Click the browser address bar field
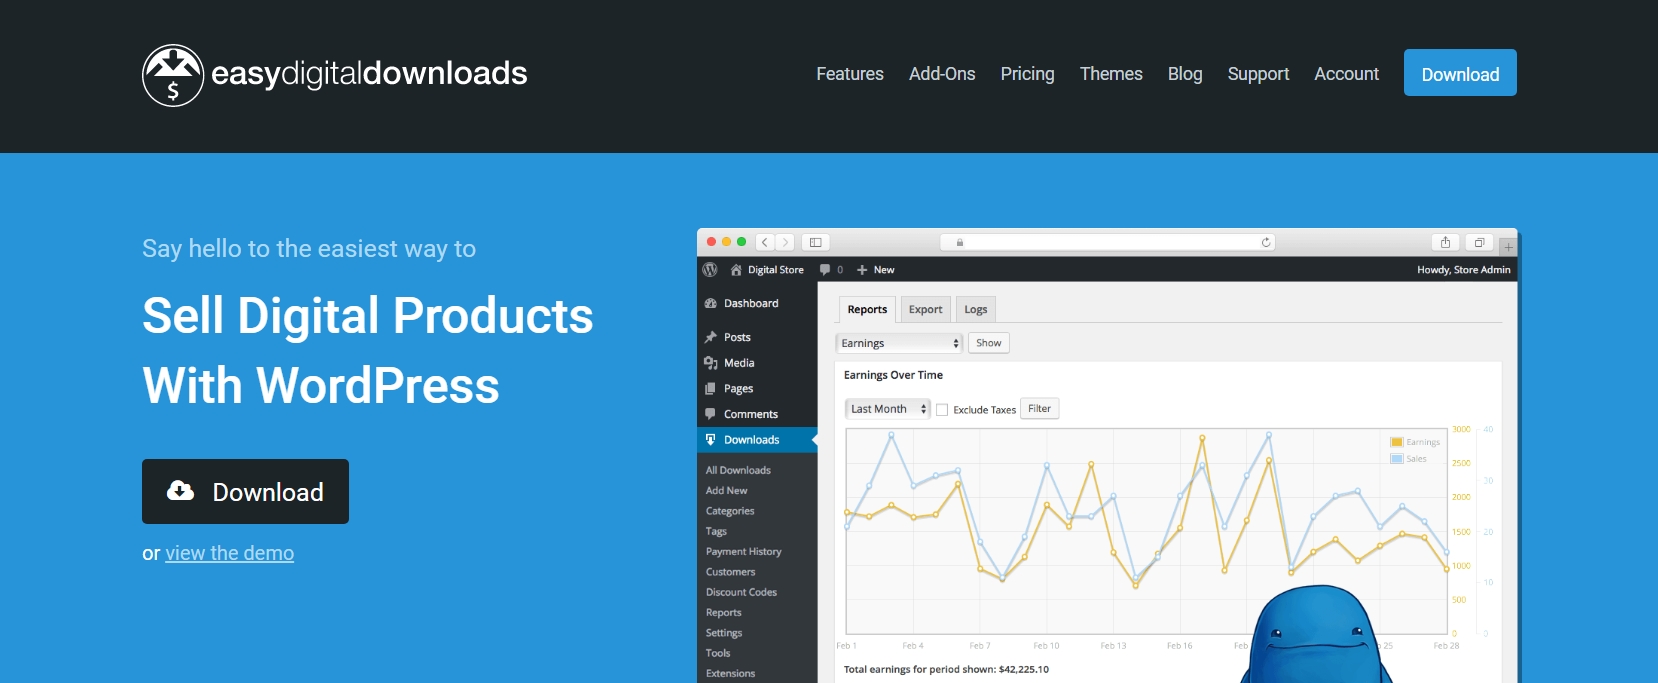The image size is (1658, 683). [1108, 242]
